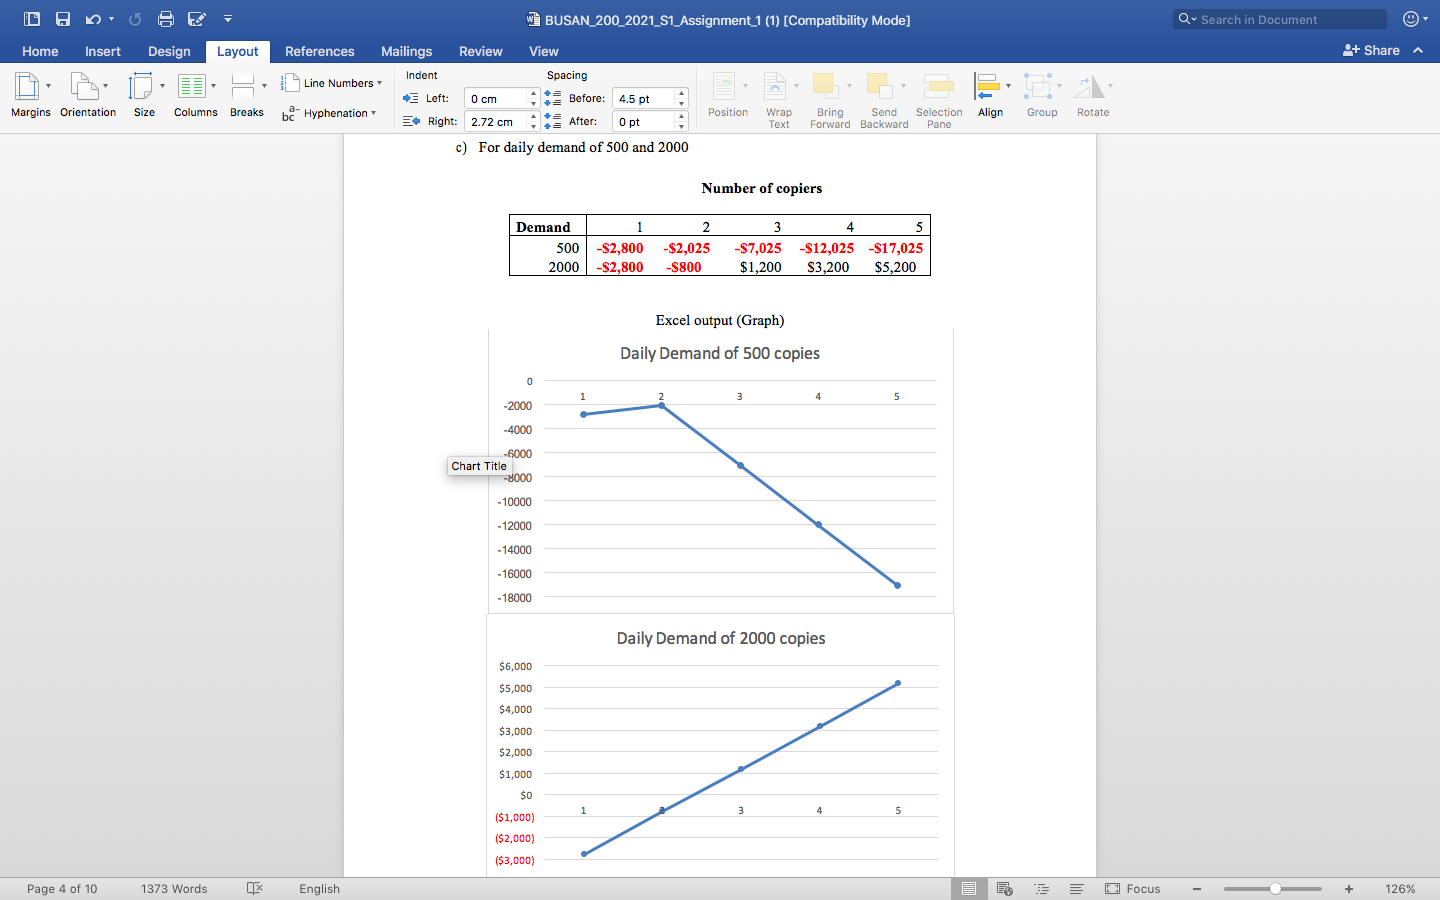This screenshot has height=900, width=1440.
Task: Switch to the References tab
Action: click(320, 51)
